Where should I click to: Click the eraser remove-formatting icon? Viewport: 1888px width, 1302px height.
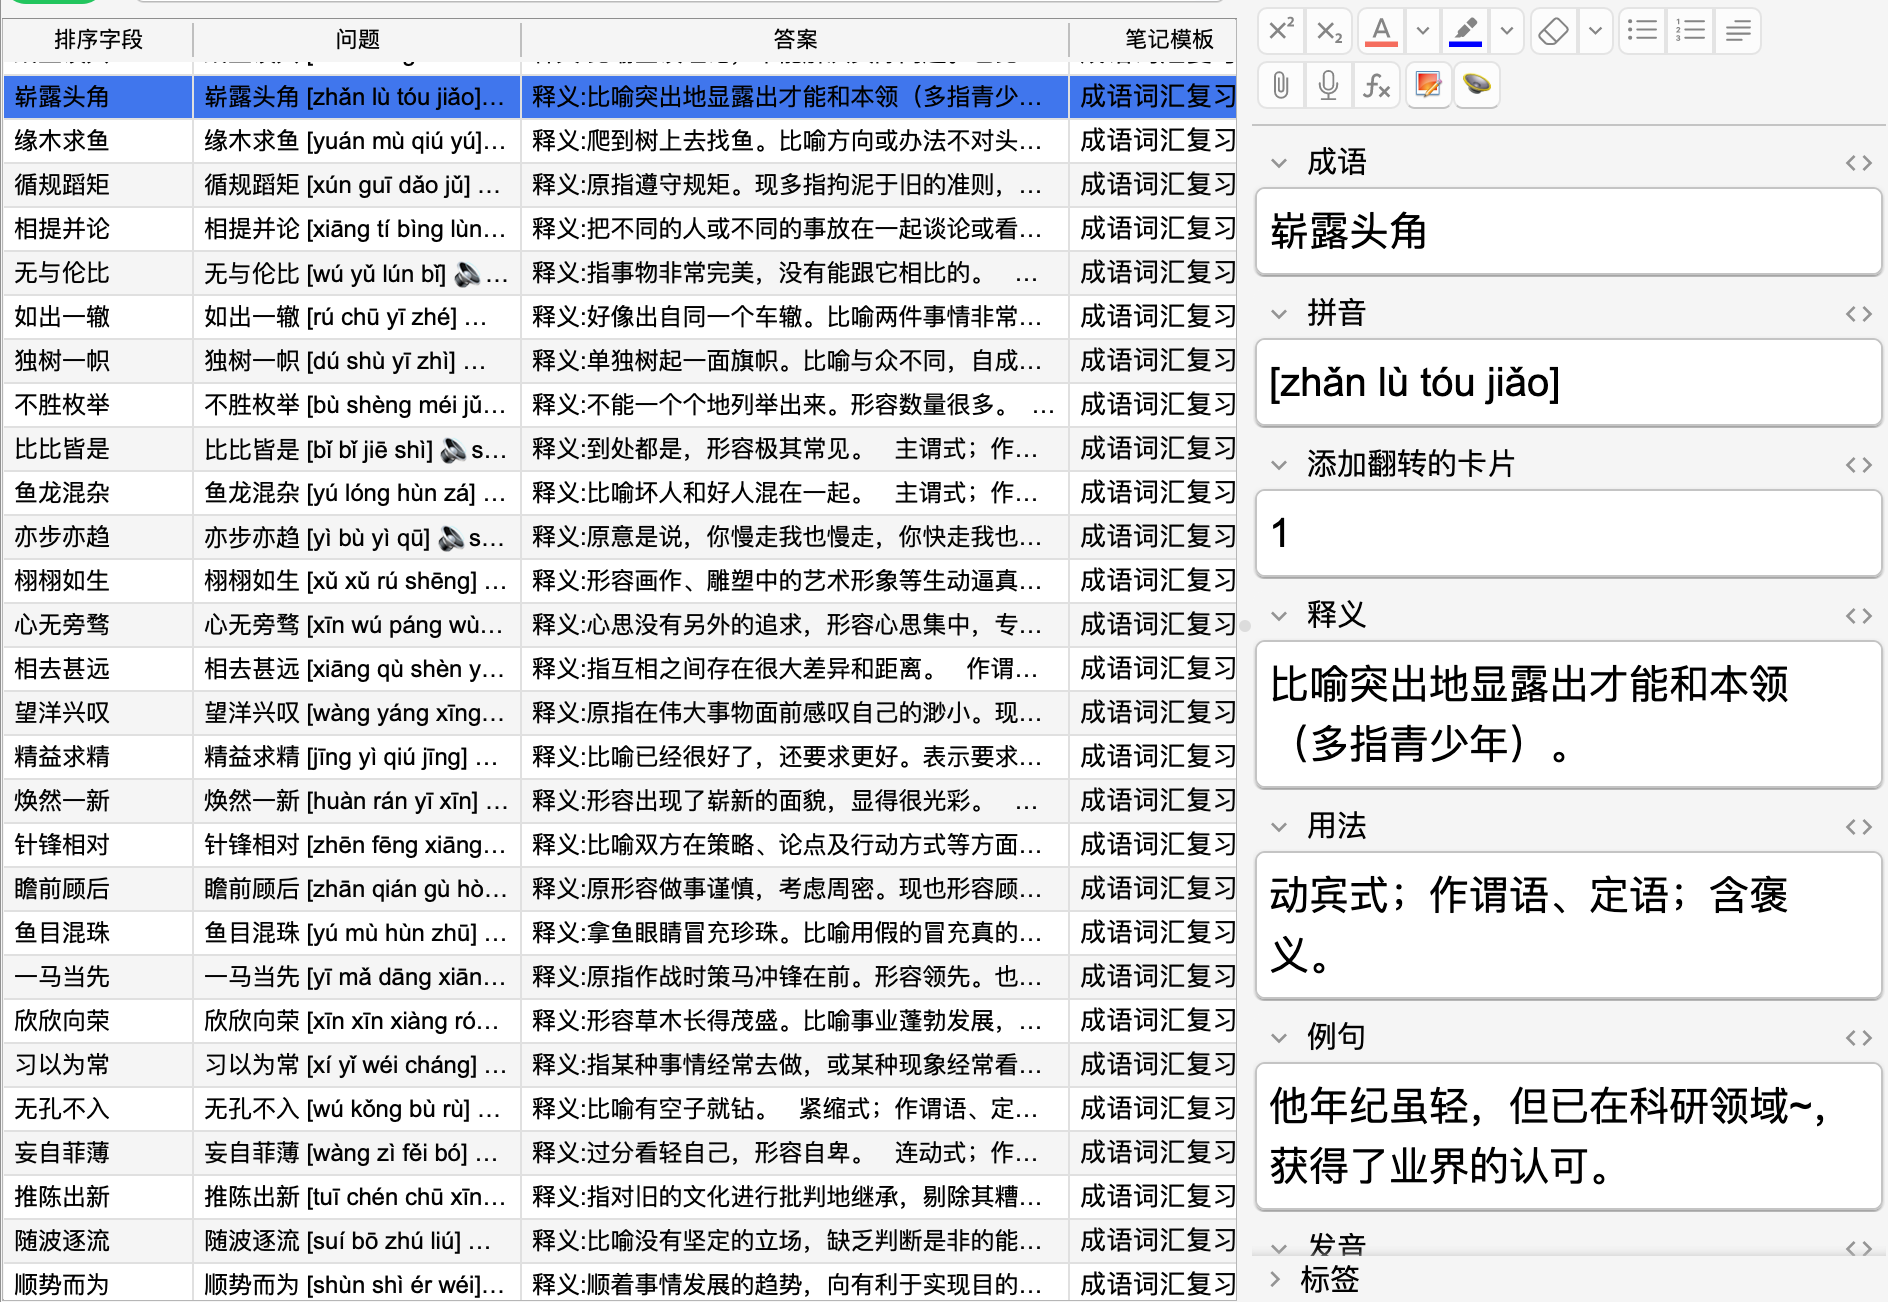pos(1553,31)
